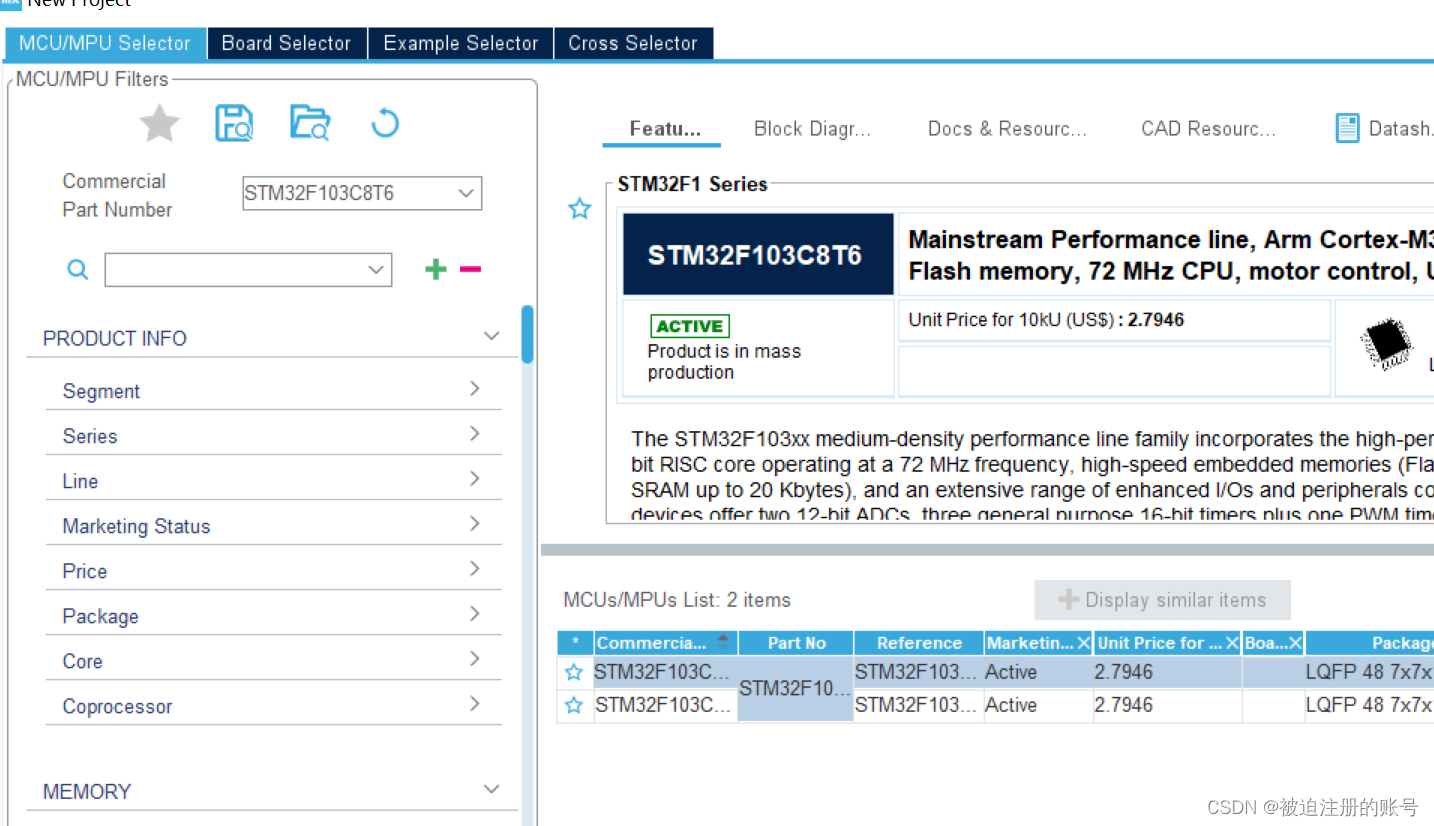1434x826 pixels.
Task: Click the Package column header
Action: click(1370, 643)
